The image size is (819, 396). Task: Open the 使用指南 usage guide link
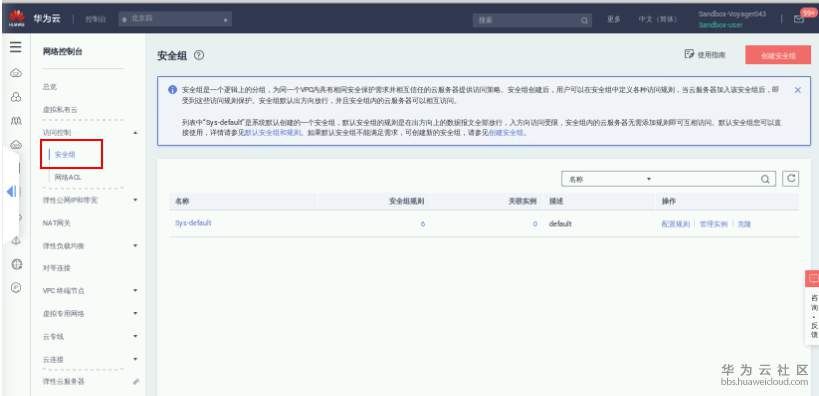point(705,54)
